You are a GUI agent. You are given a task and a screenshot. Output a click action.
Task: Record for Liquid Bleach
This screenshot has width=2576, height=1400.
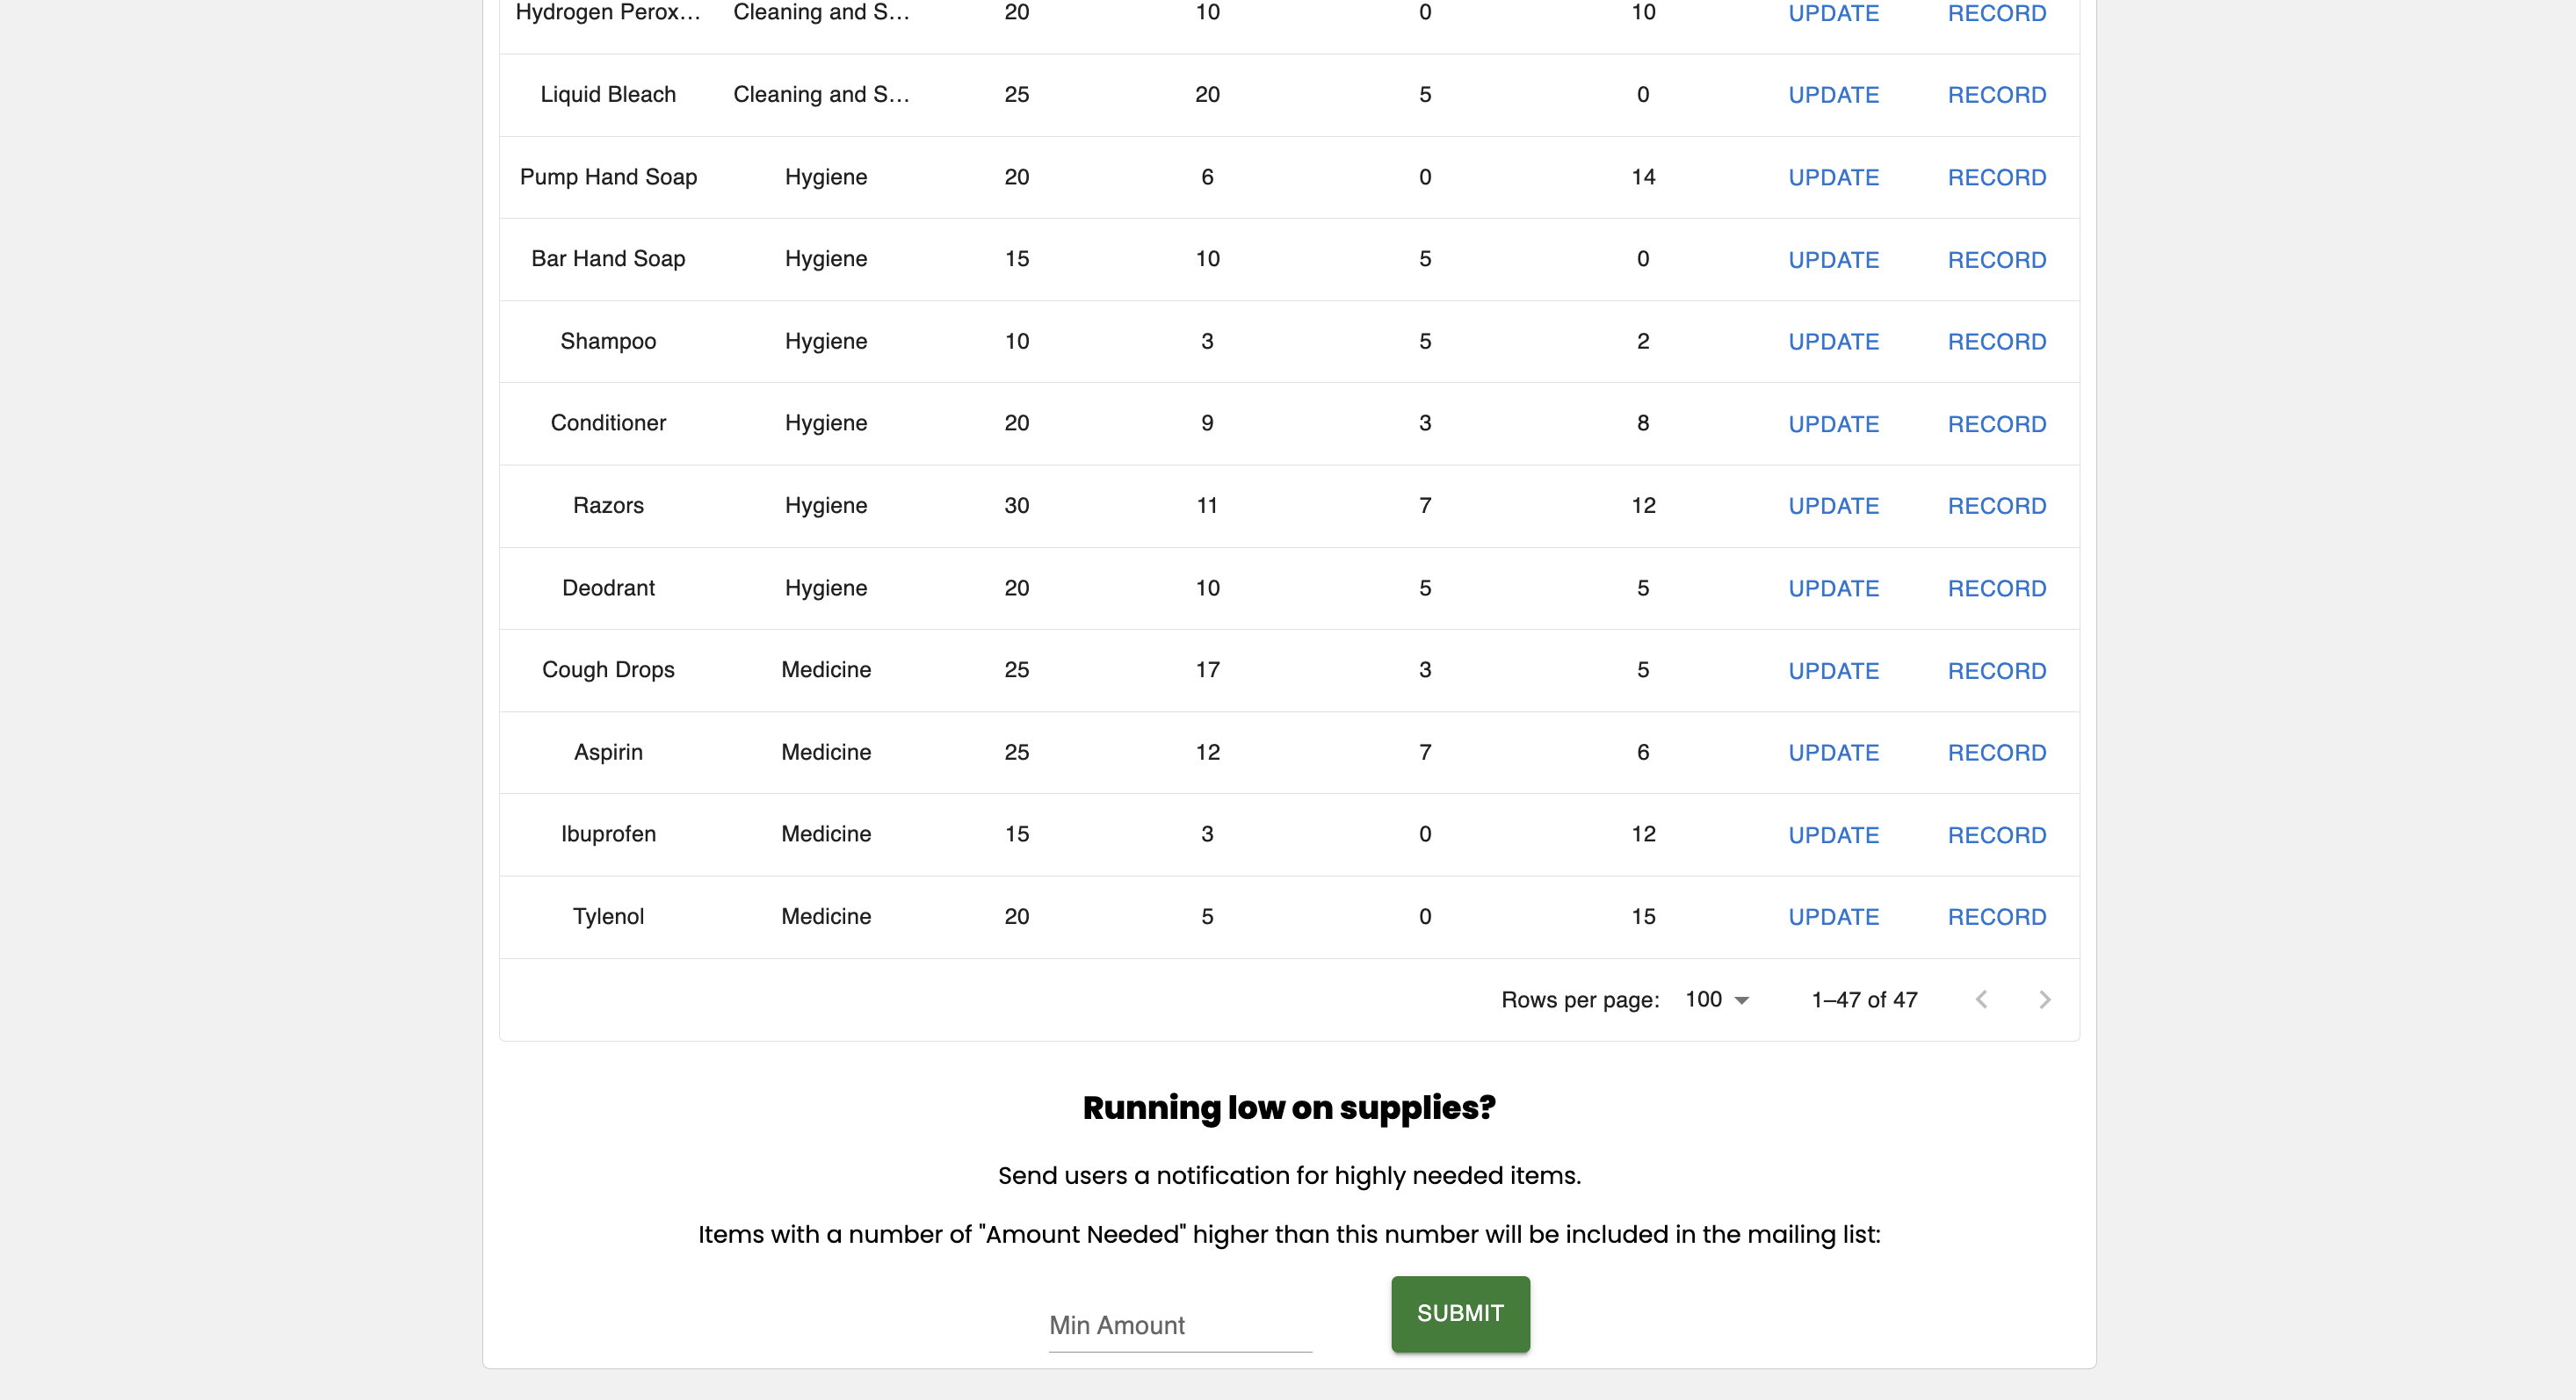[x=1996, y=95]
